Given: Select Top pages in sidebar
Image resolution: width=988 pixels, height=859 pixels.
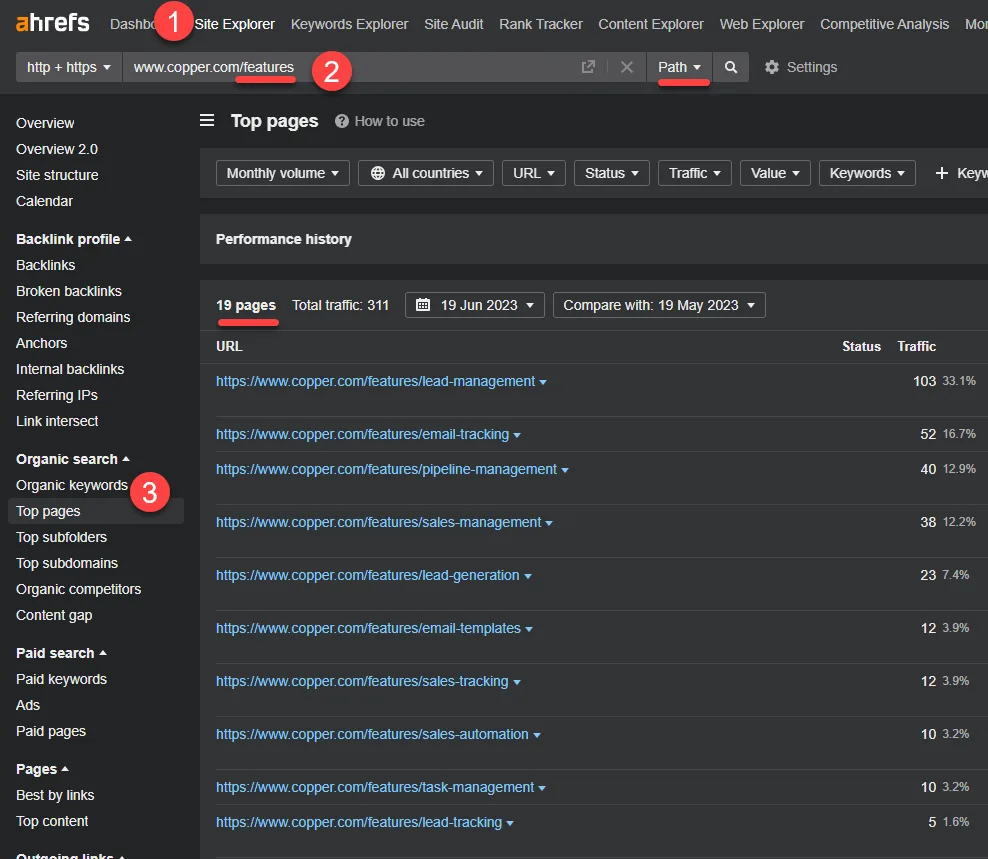Looking at the screenshot, I should click(x=96, y=511).
